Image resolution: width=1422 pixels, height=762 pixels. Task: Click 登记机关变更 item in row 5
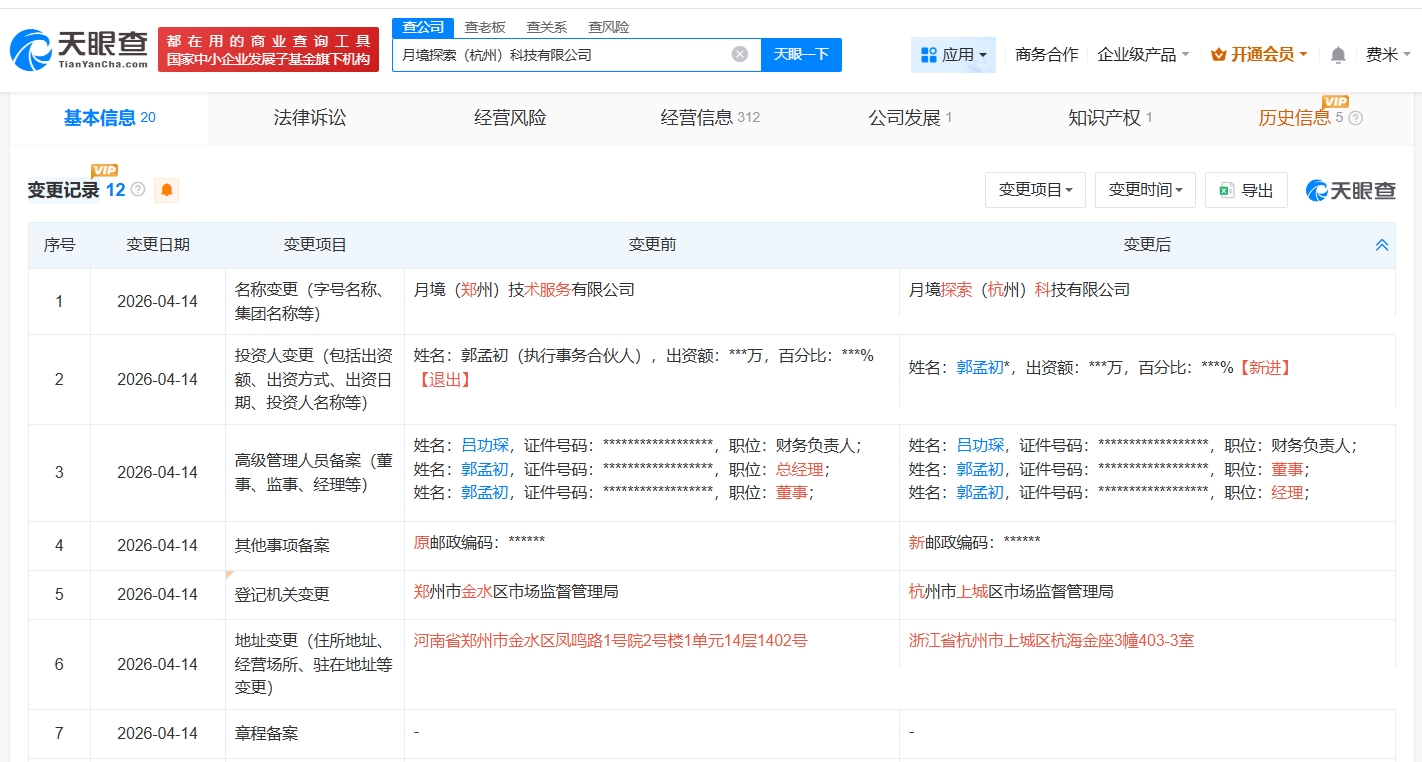coord(282,595)
